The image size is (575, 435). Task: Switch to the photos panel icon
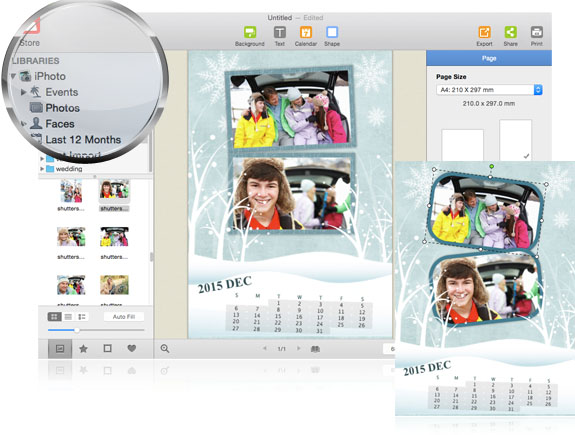point(60,349)
